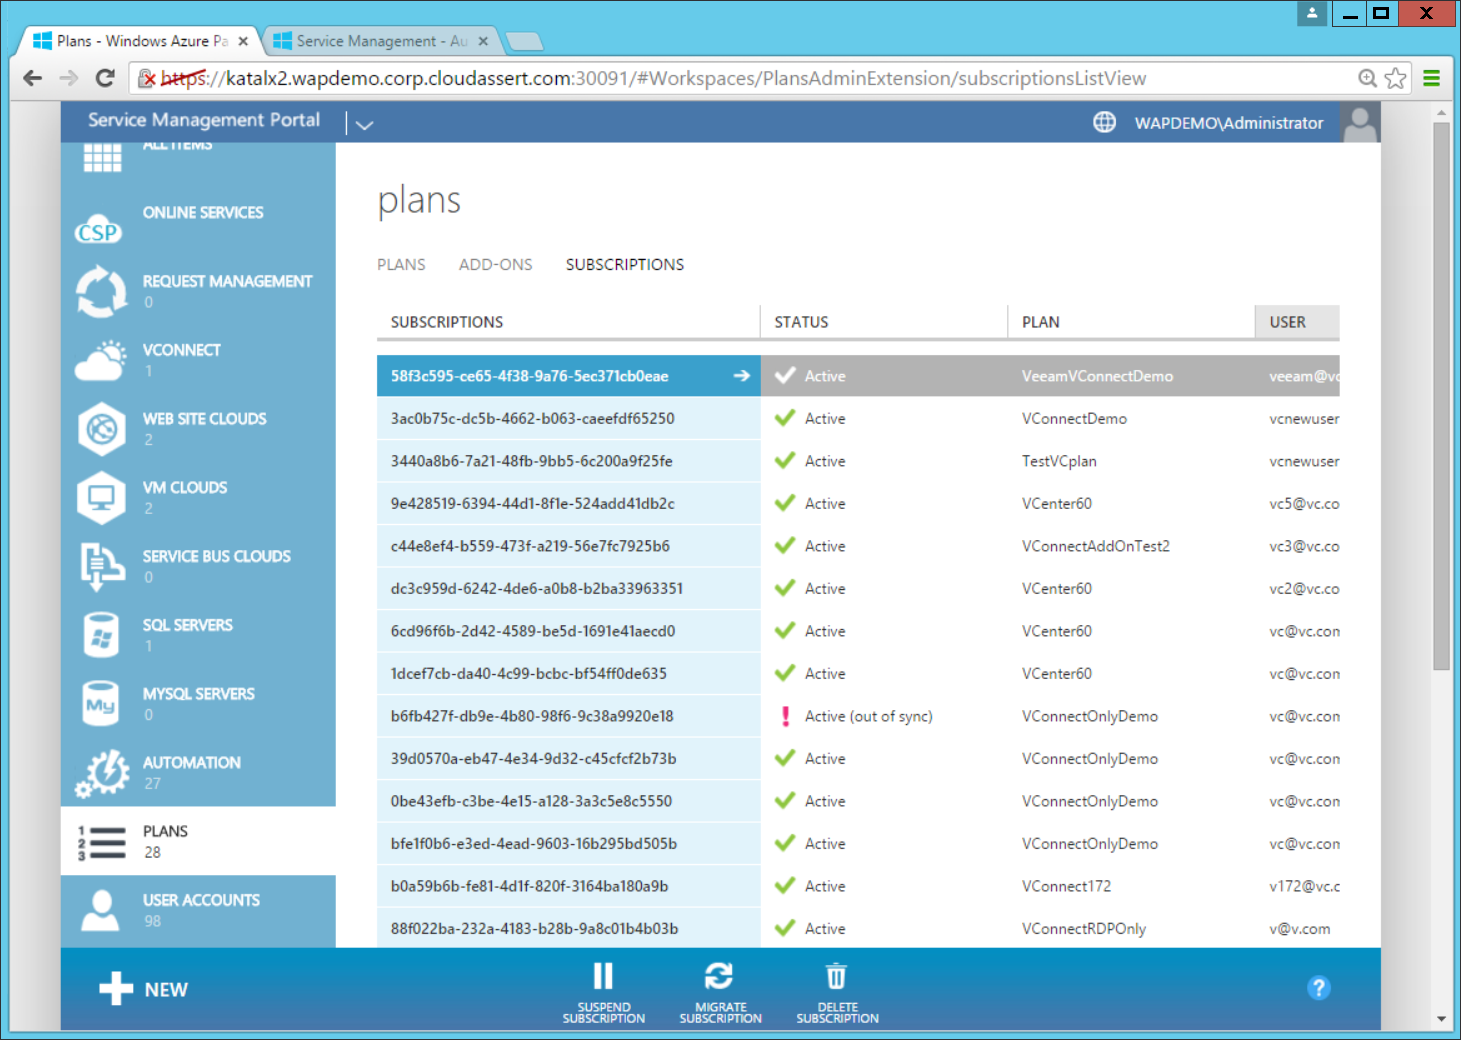Open the help question mark icon
Image resolution: width=1461 pixels, height=1040 pixels.
pyautogui.click(x=1318, y=988)
